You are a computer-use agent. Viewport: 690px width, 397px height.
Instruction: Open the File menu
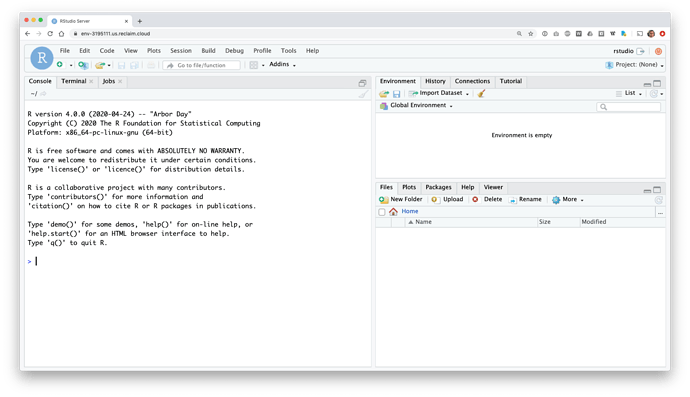[65, 51]
